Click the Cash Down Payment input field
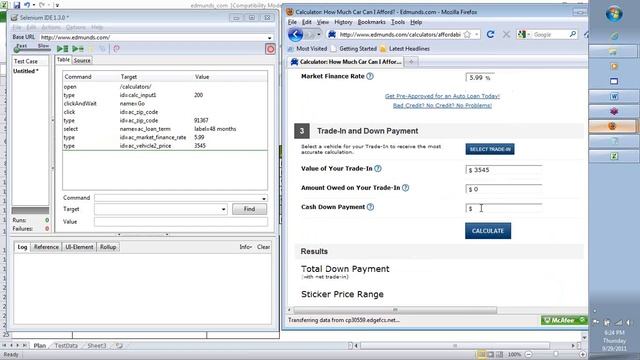 click(504, 209)
